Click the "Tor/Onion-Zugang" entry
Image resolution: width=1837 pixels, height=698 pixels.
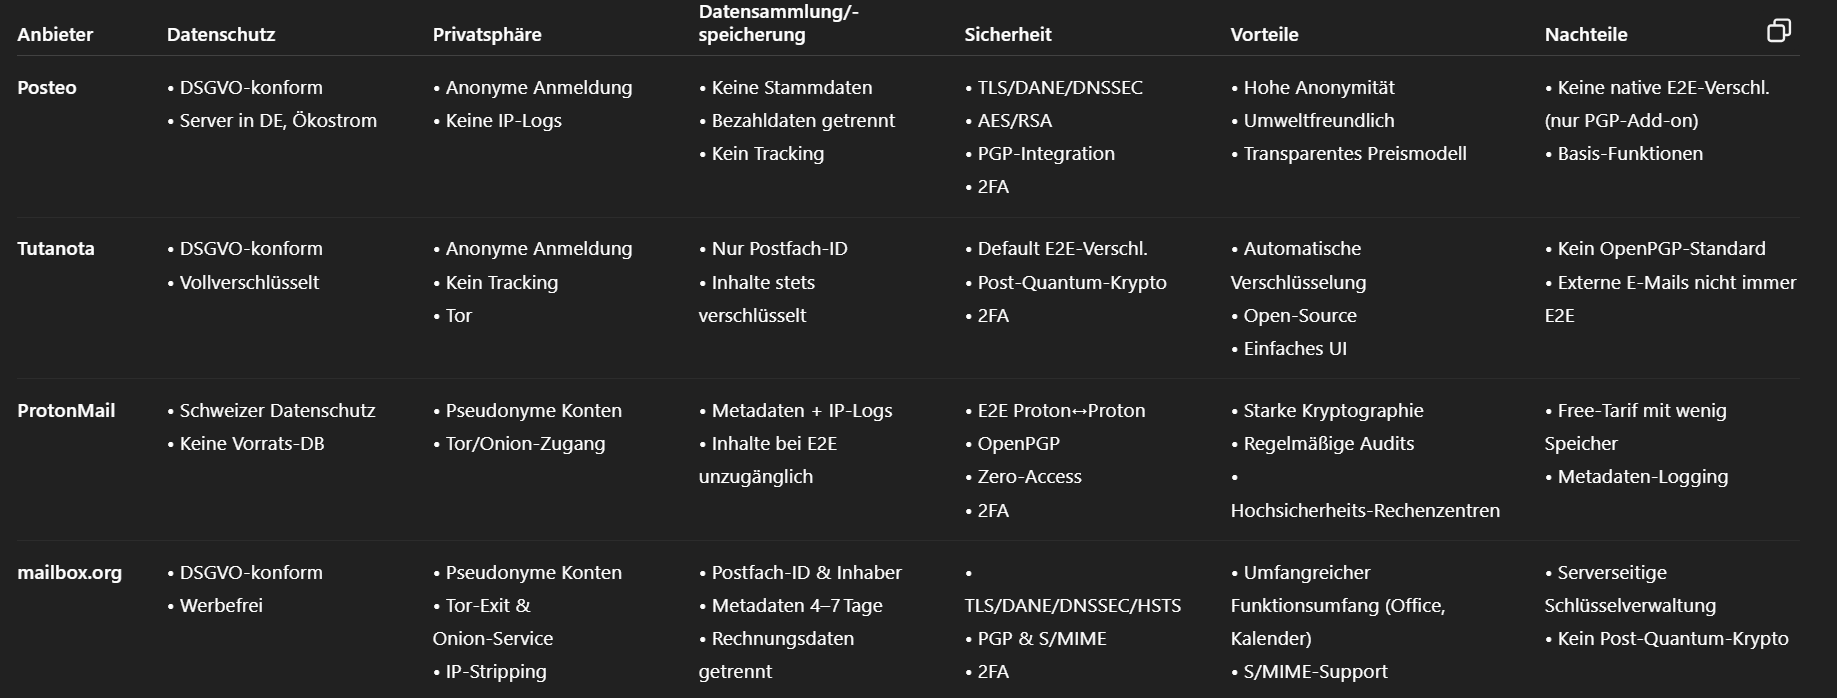525,443
